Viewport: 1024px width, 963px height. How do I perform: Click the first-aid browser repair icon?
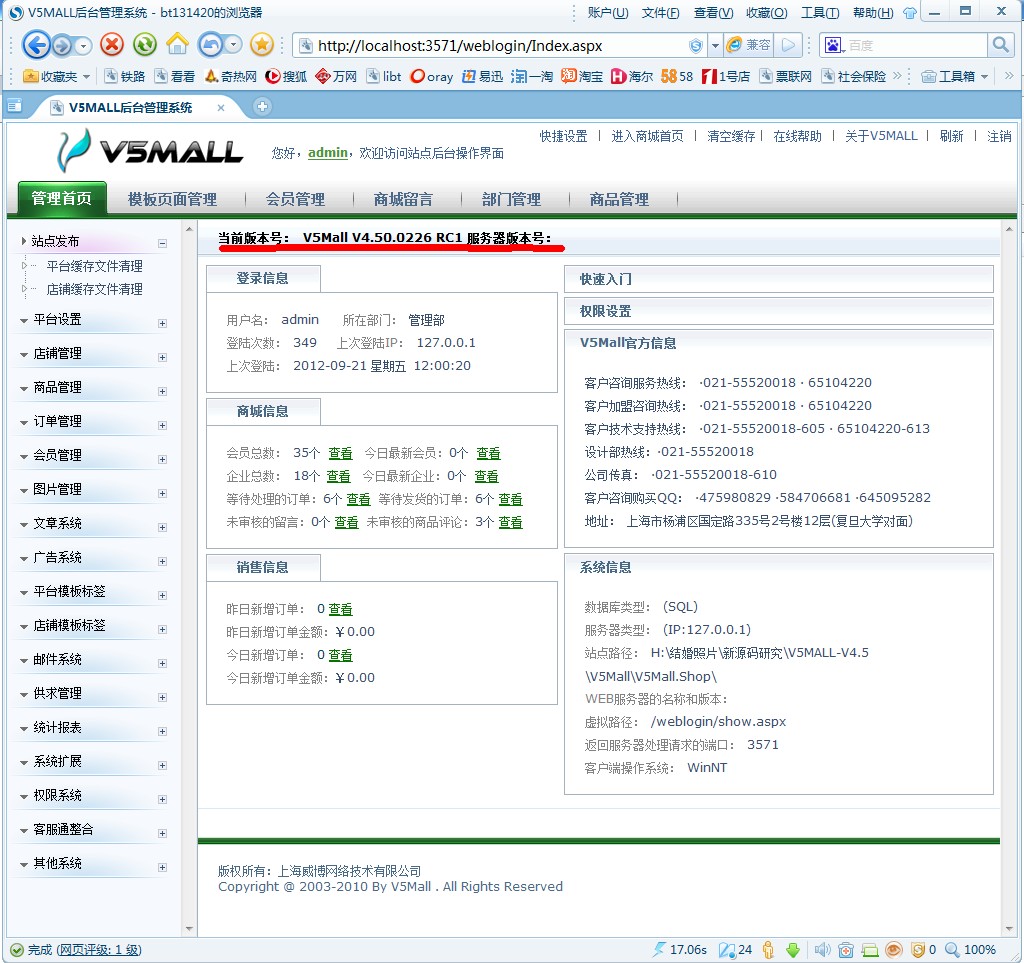846,949
